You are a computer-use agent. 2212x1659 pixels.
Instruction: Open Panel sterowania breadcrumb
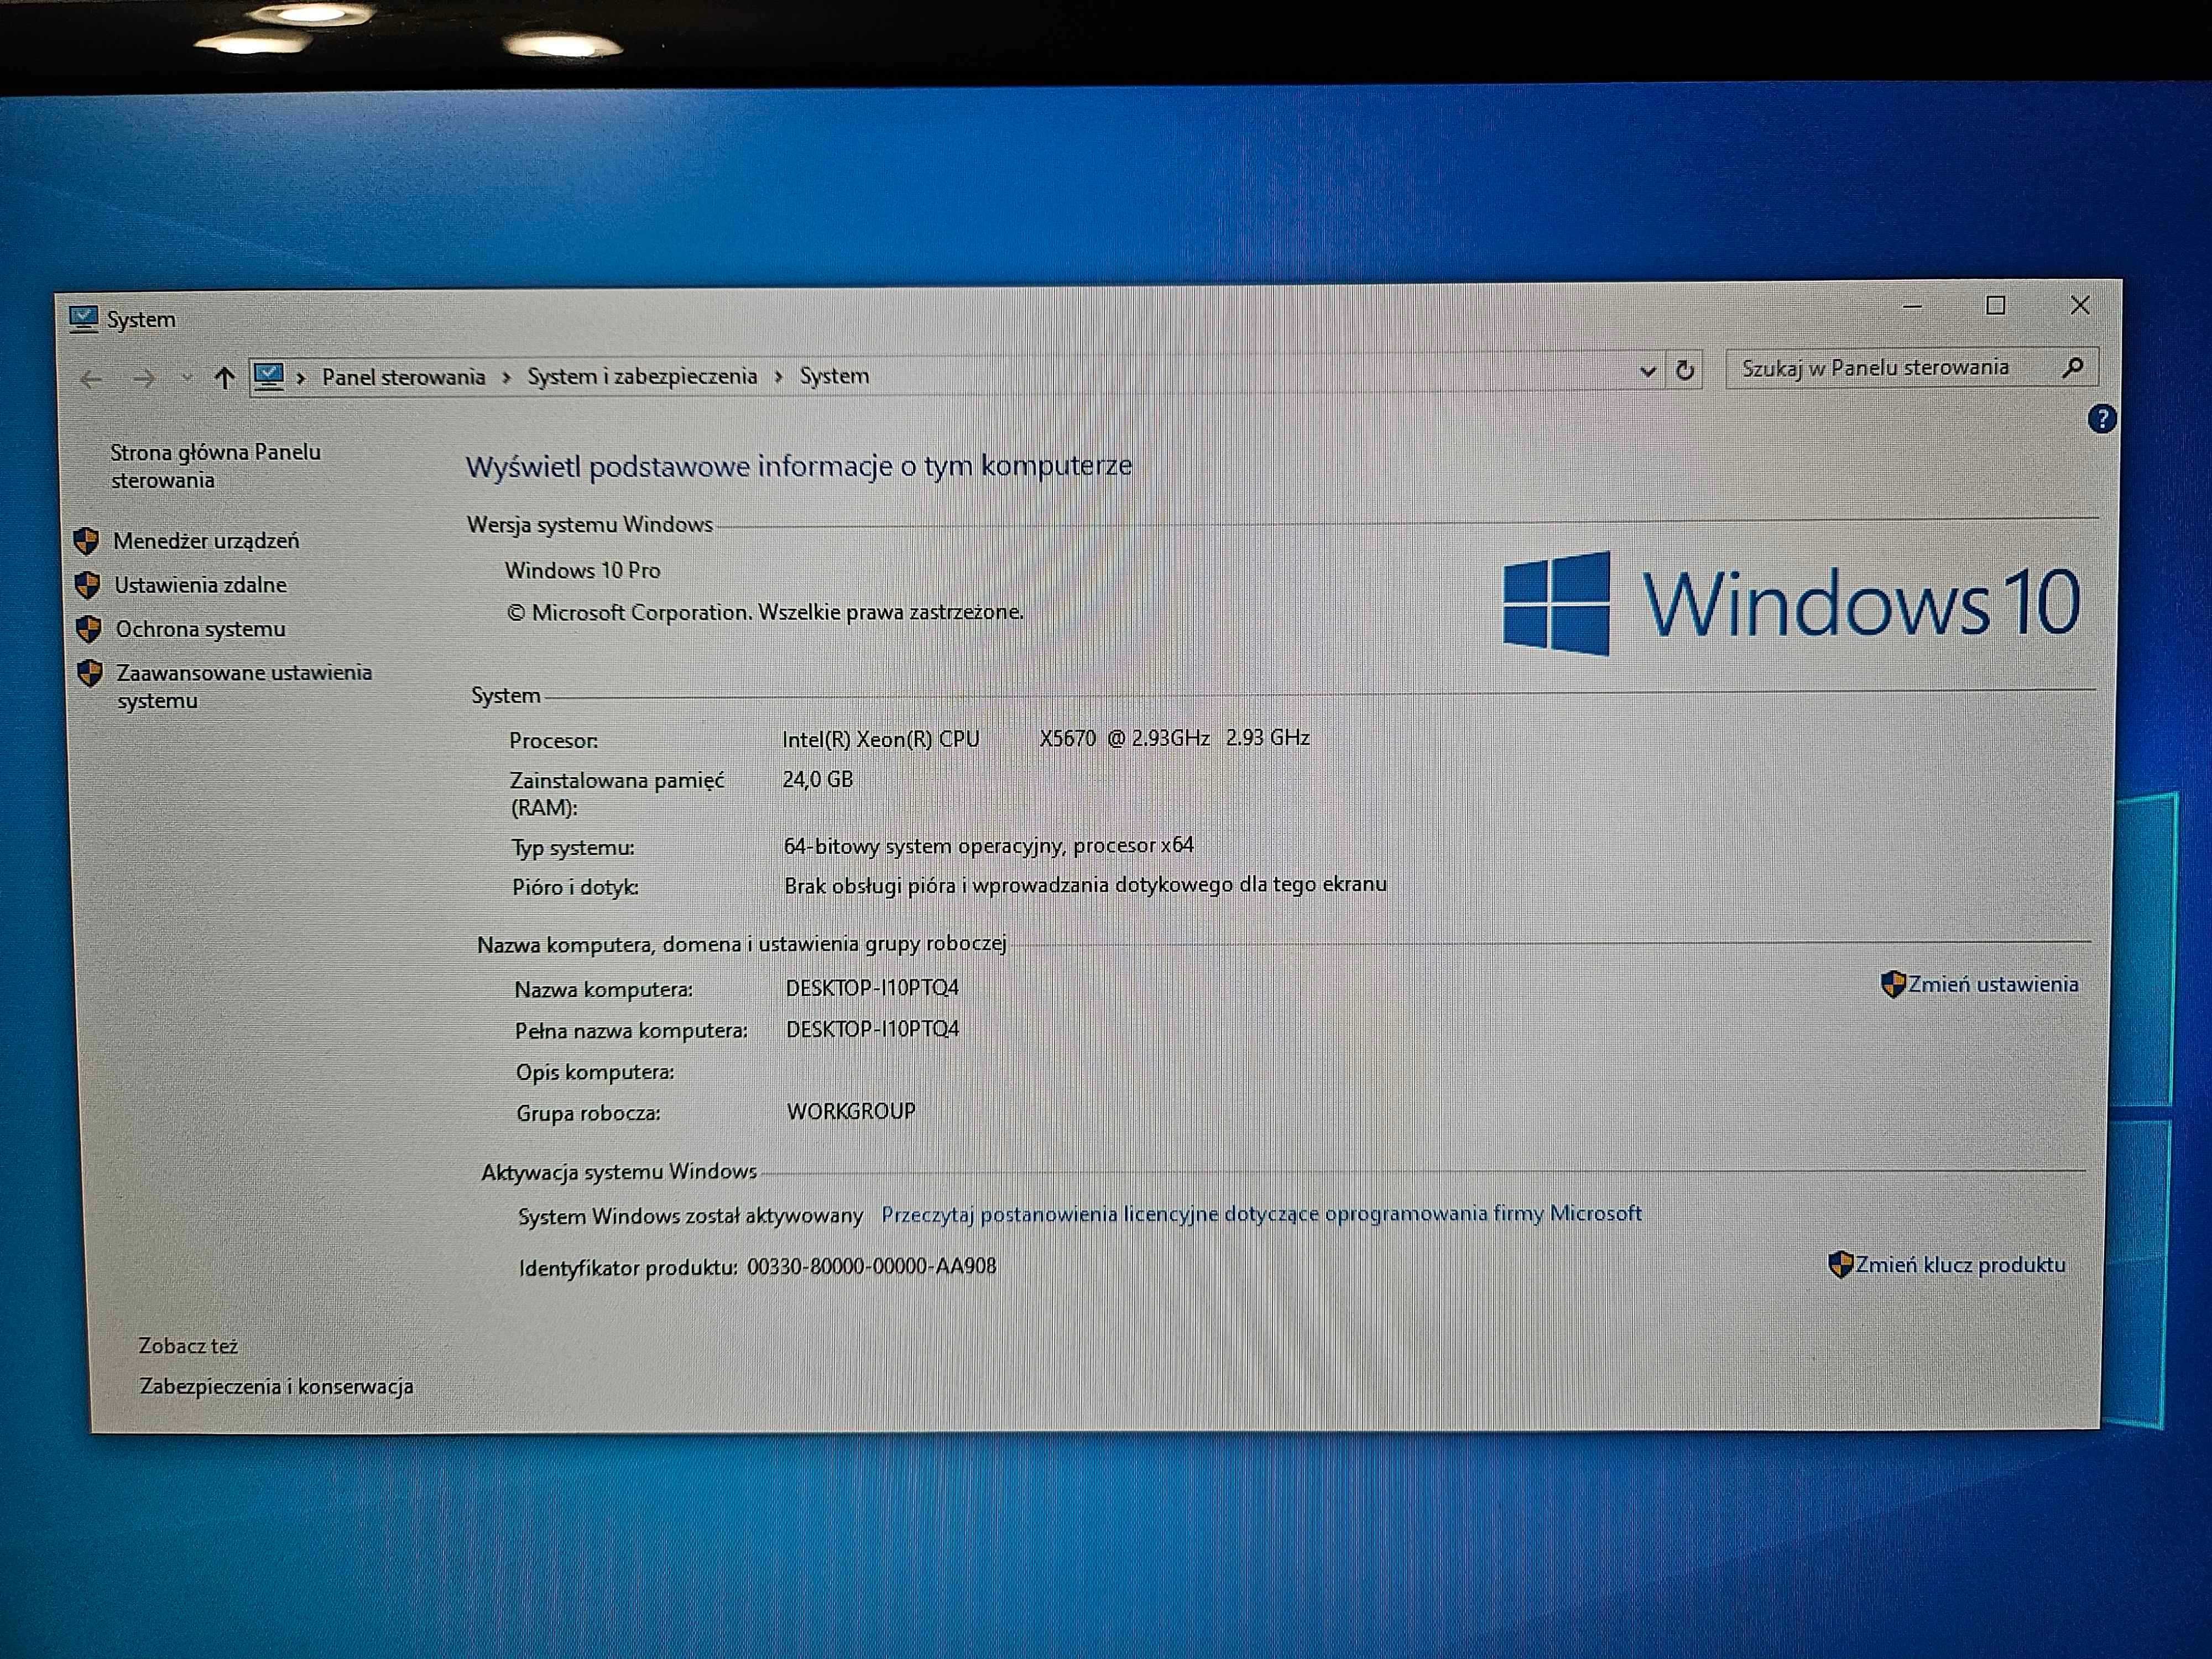point(403,377)
